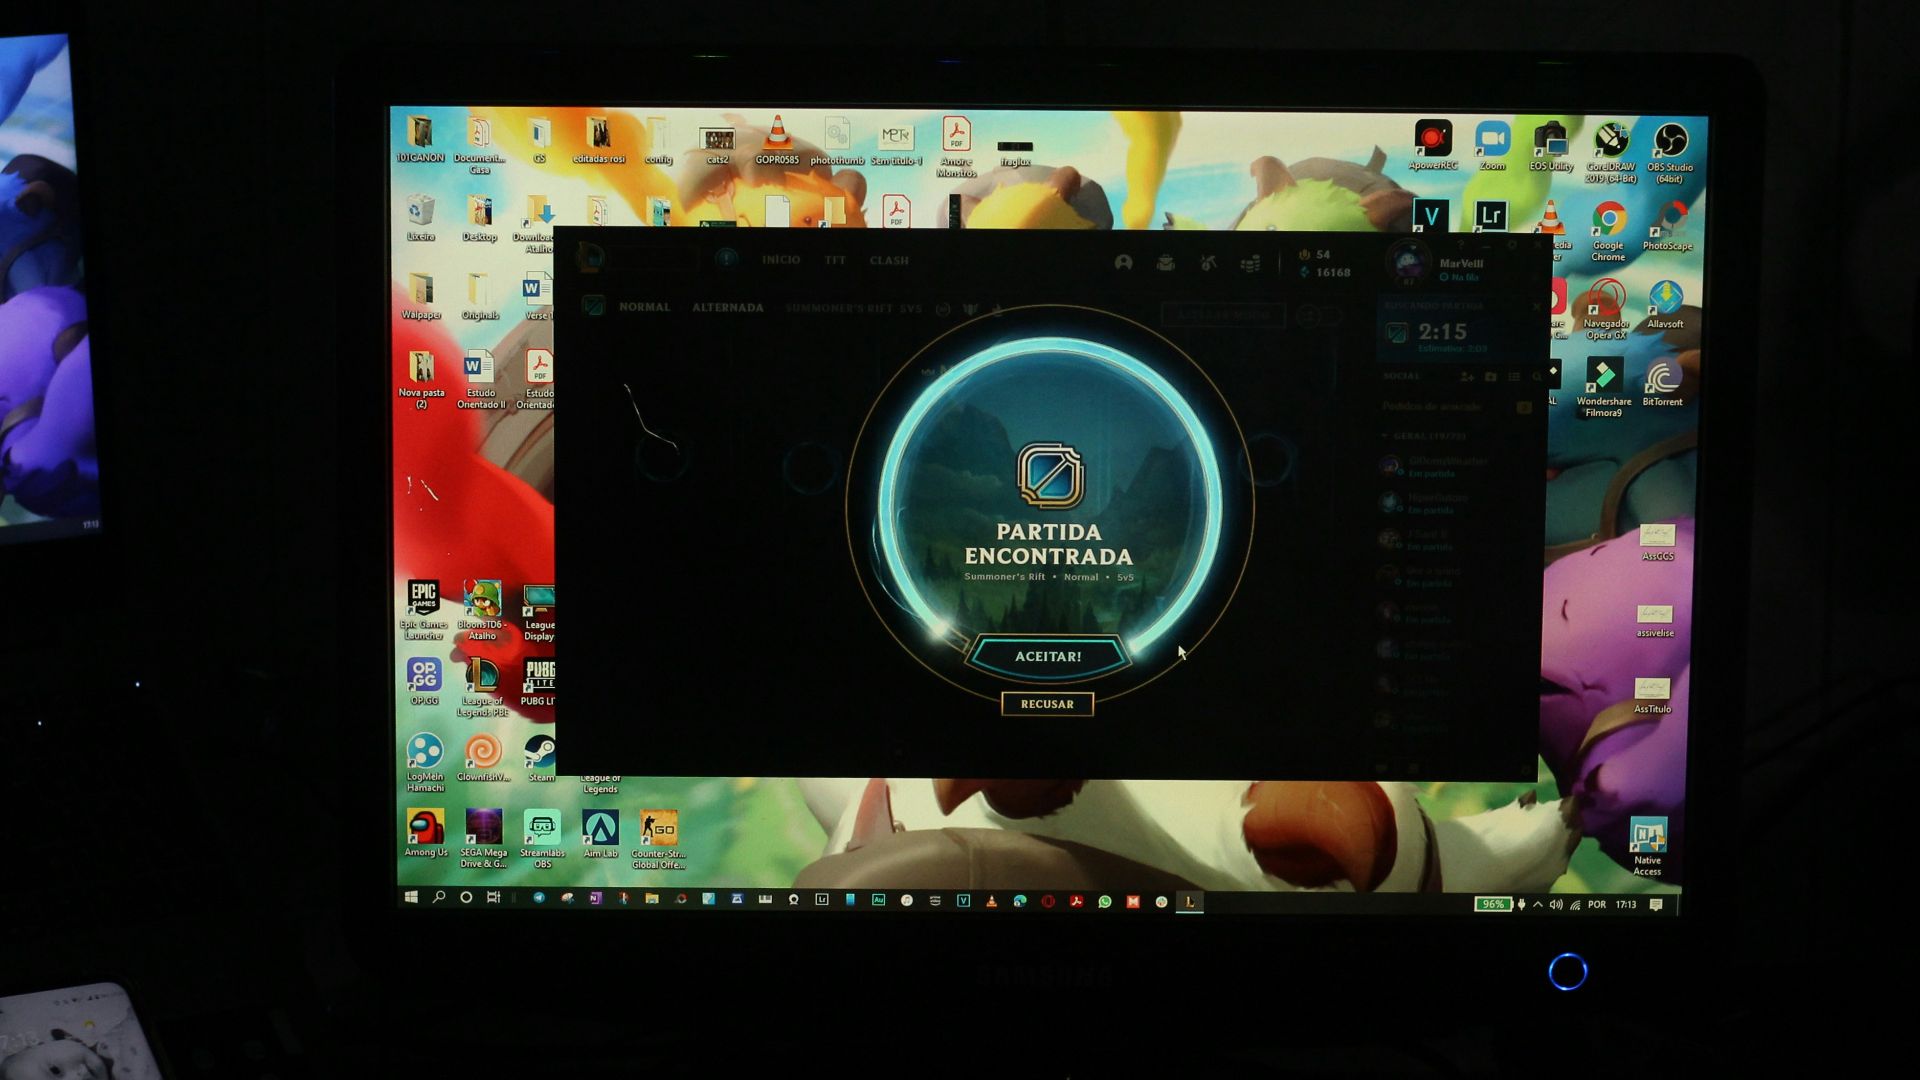Click the friend search magnifier icon

(1537, 378)
